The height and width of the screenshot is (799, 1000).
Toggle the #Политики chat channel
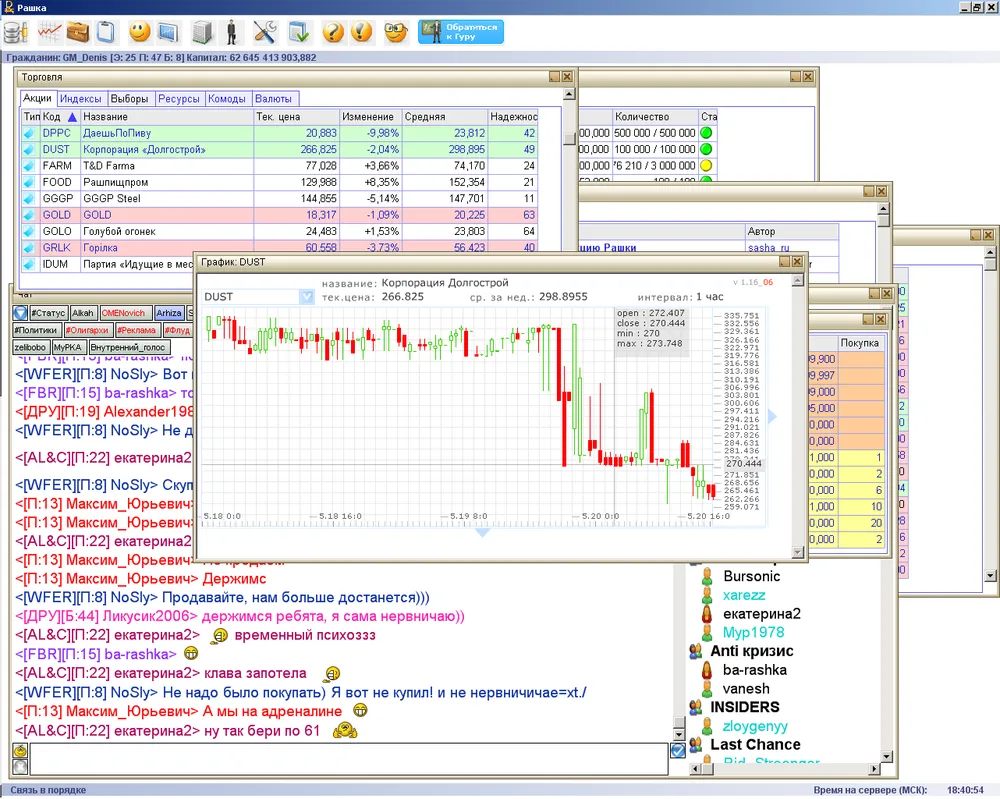(x=37, y=330)
